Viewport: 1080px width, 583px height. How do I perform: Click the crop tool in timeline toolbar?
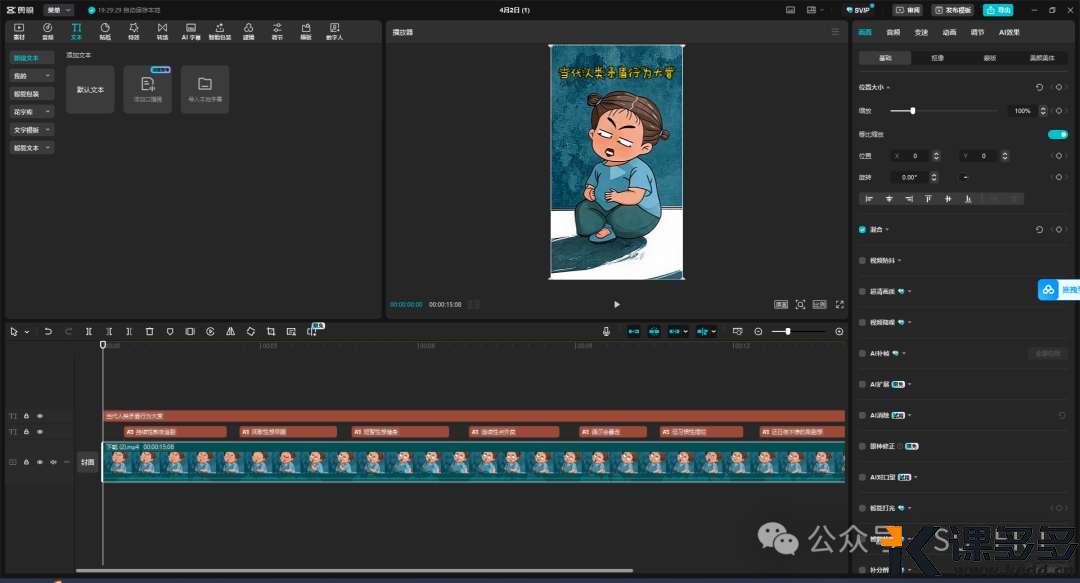tap(270, 331)
